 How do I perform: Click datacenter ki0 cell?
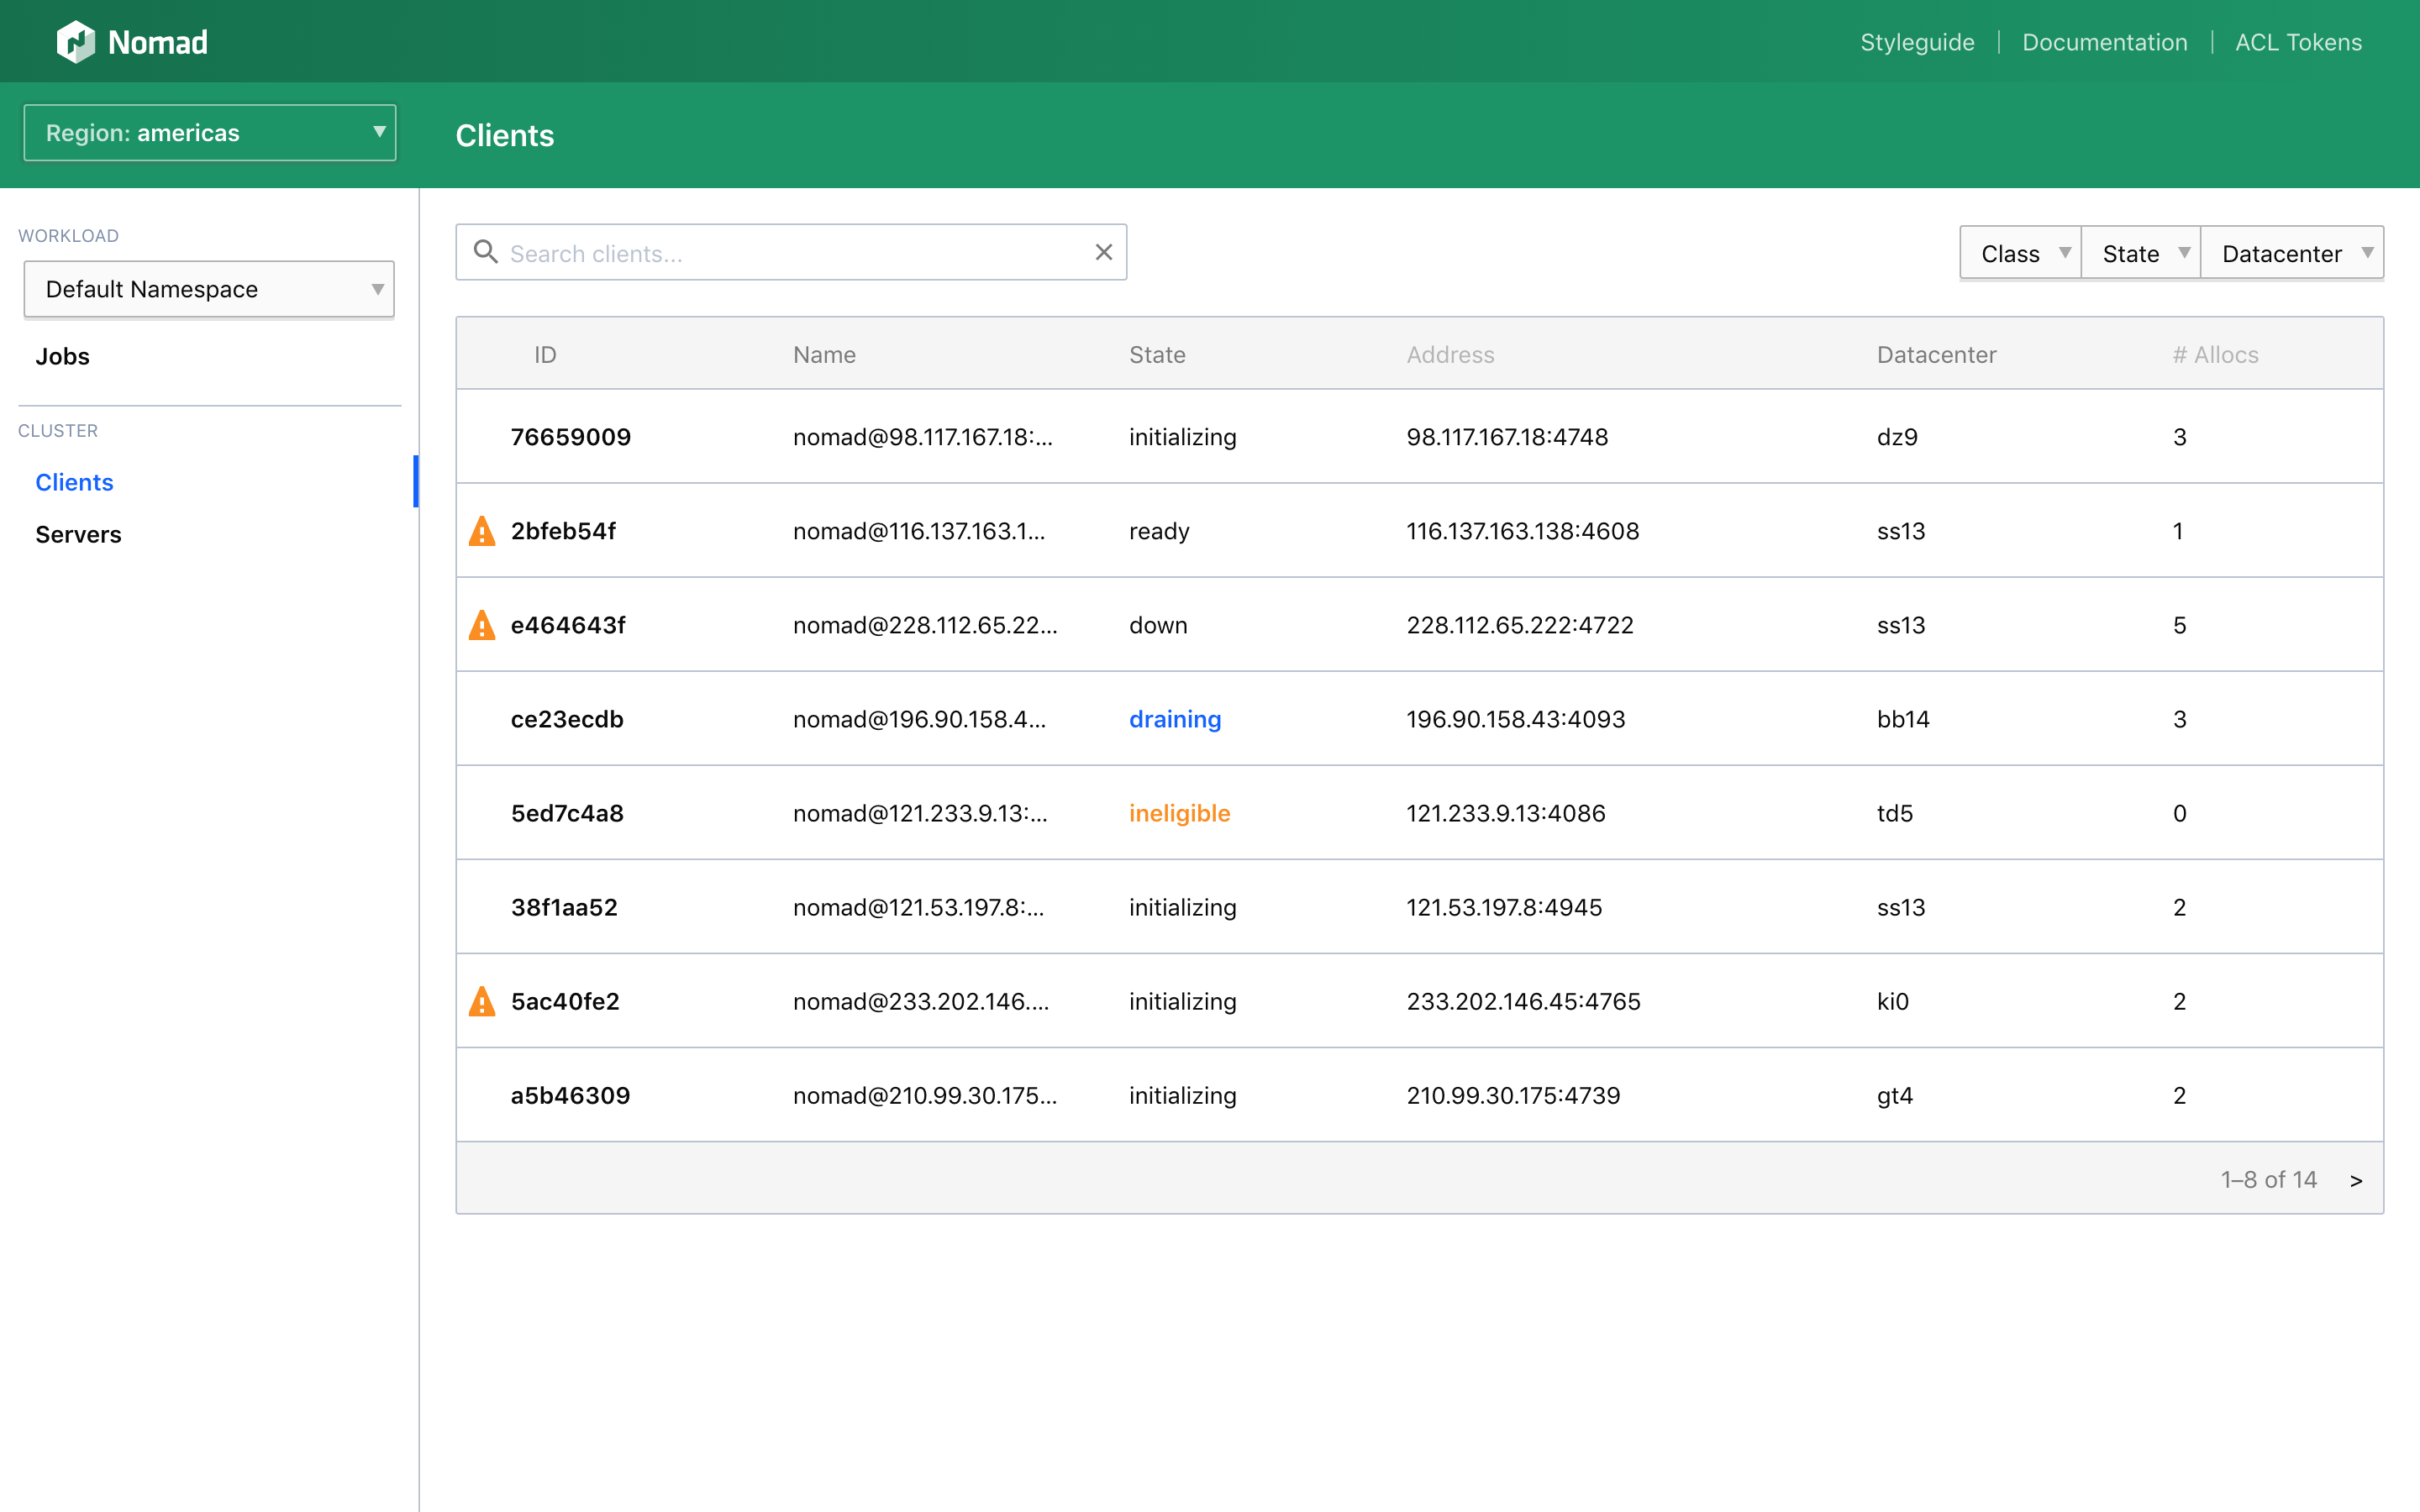[1893, 1001]
